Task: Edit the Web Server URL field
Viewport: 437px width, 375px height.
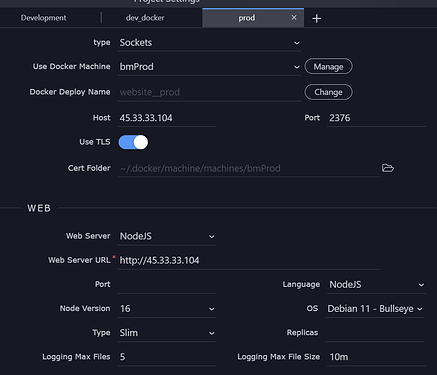Action: (248, 261)
